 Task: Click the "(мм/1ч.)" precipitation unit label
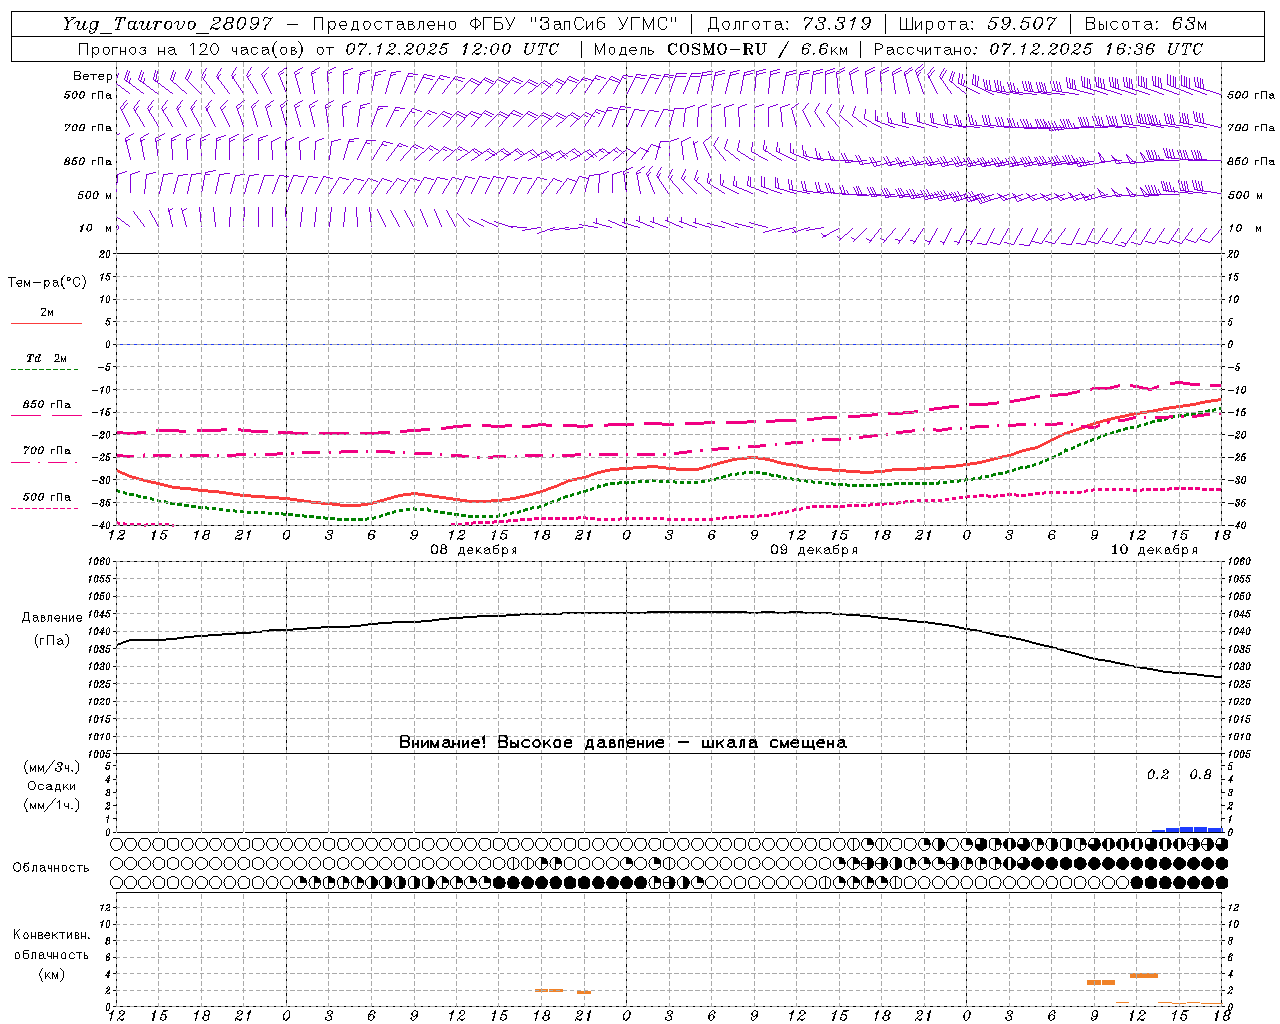pyautogui.click(x=52, y=805)
